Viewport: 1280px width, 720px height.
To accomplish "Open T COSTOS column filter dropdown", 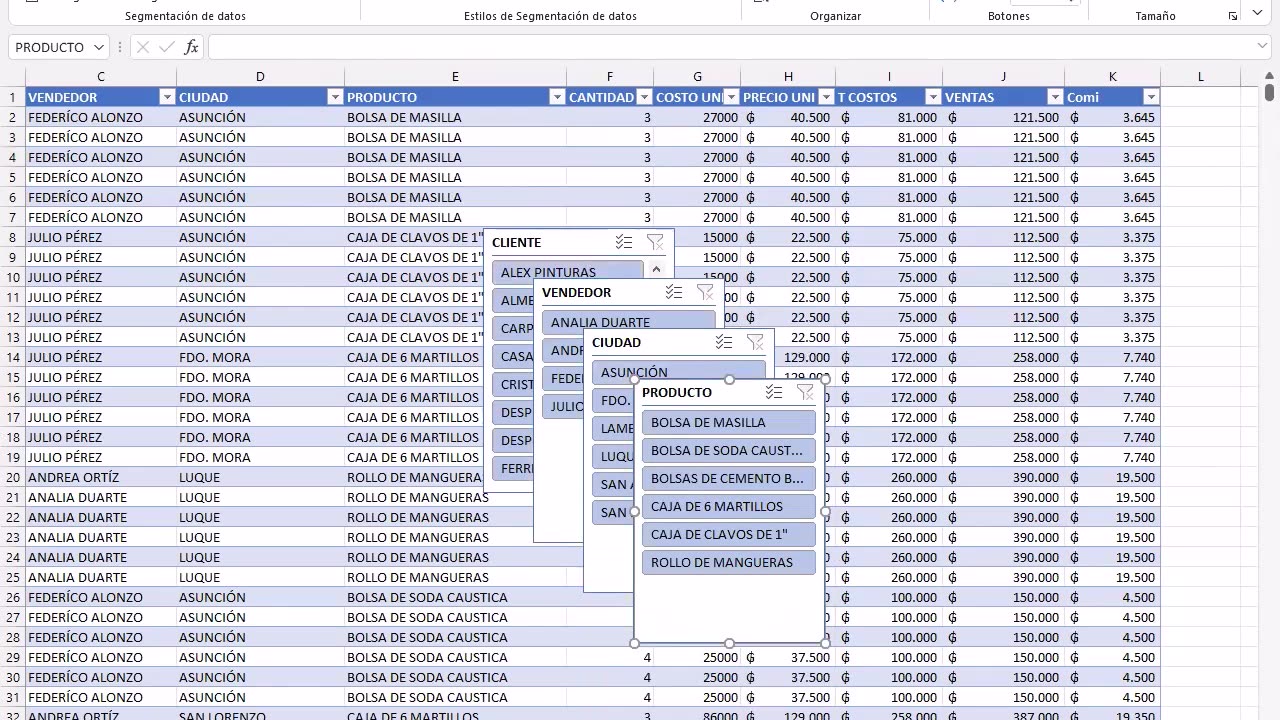I will click(933, 97).
